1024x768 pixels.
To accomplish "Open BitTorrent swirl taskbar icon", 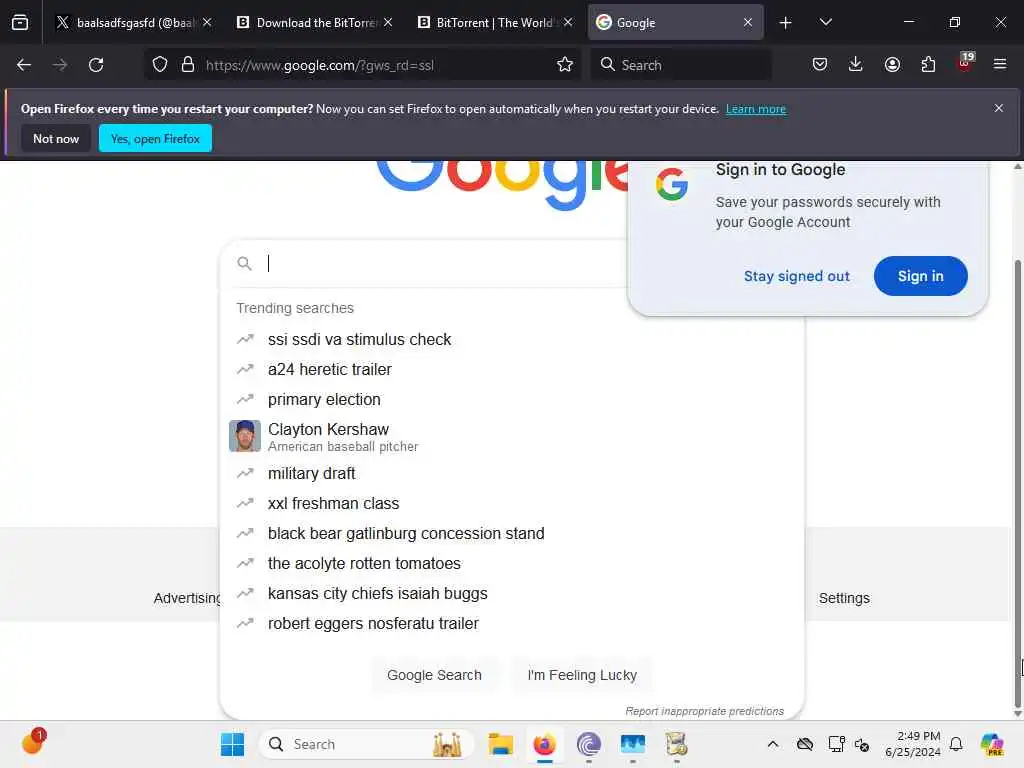I will [588, 744].
